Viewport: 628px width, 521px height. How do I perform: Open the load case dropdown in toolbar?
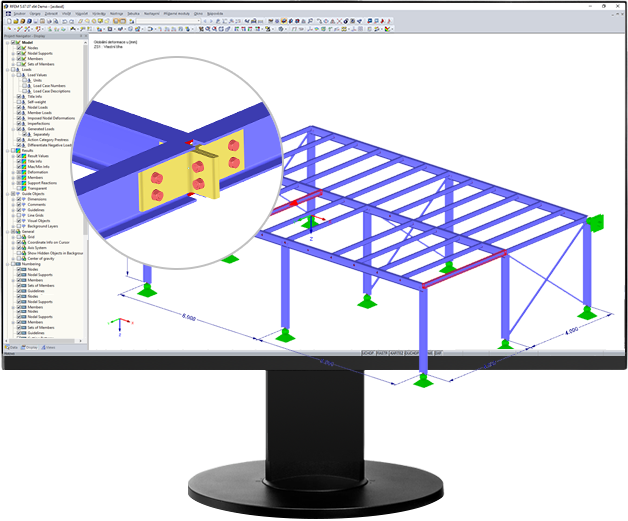(199, 21)
